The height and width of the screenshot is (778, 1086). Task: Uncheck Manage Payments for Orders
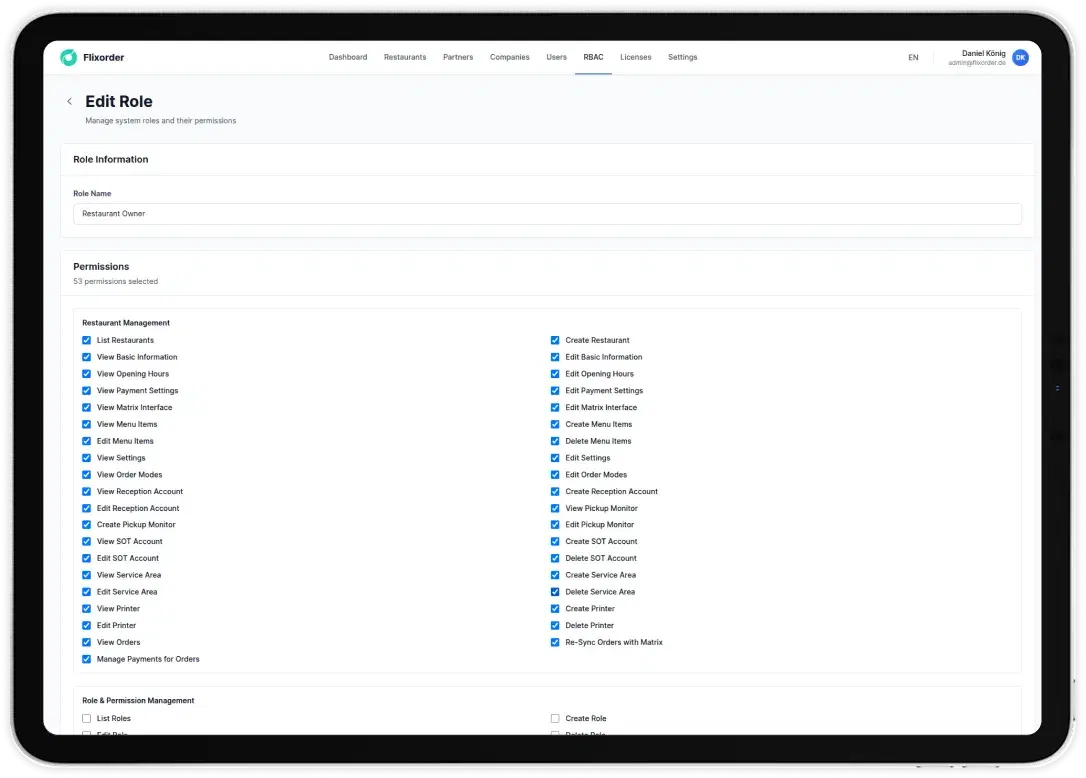pyautogui.click(x=87, y=659)
